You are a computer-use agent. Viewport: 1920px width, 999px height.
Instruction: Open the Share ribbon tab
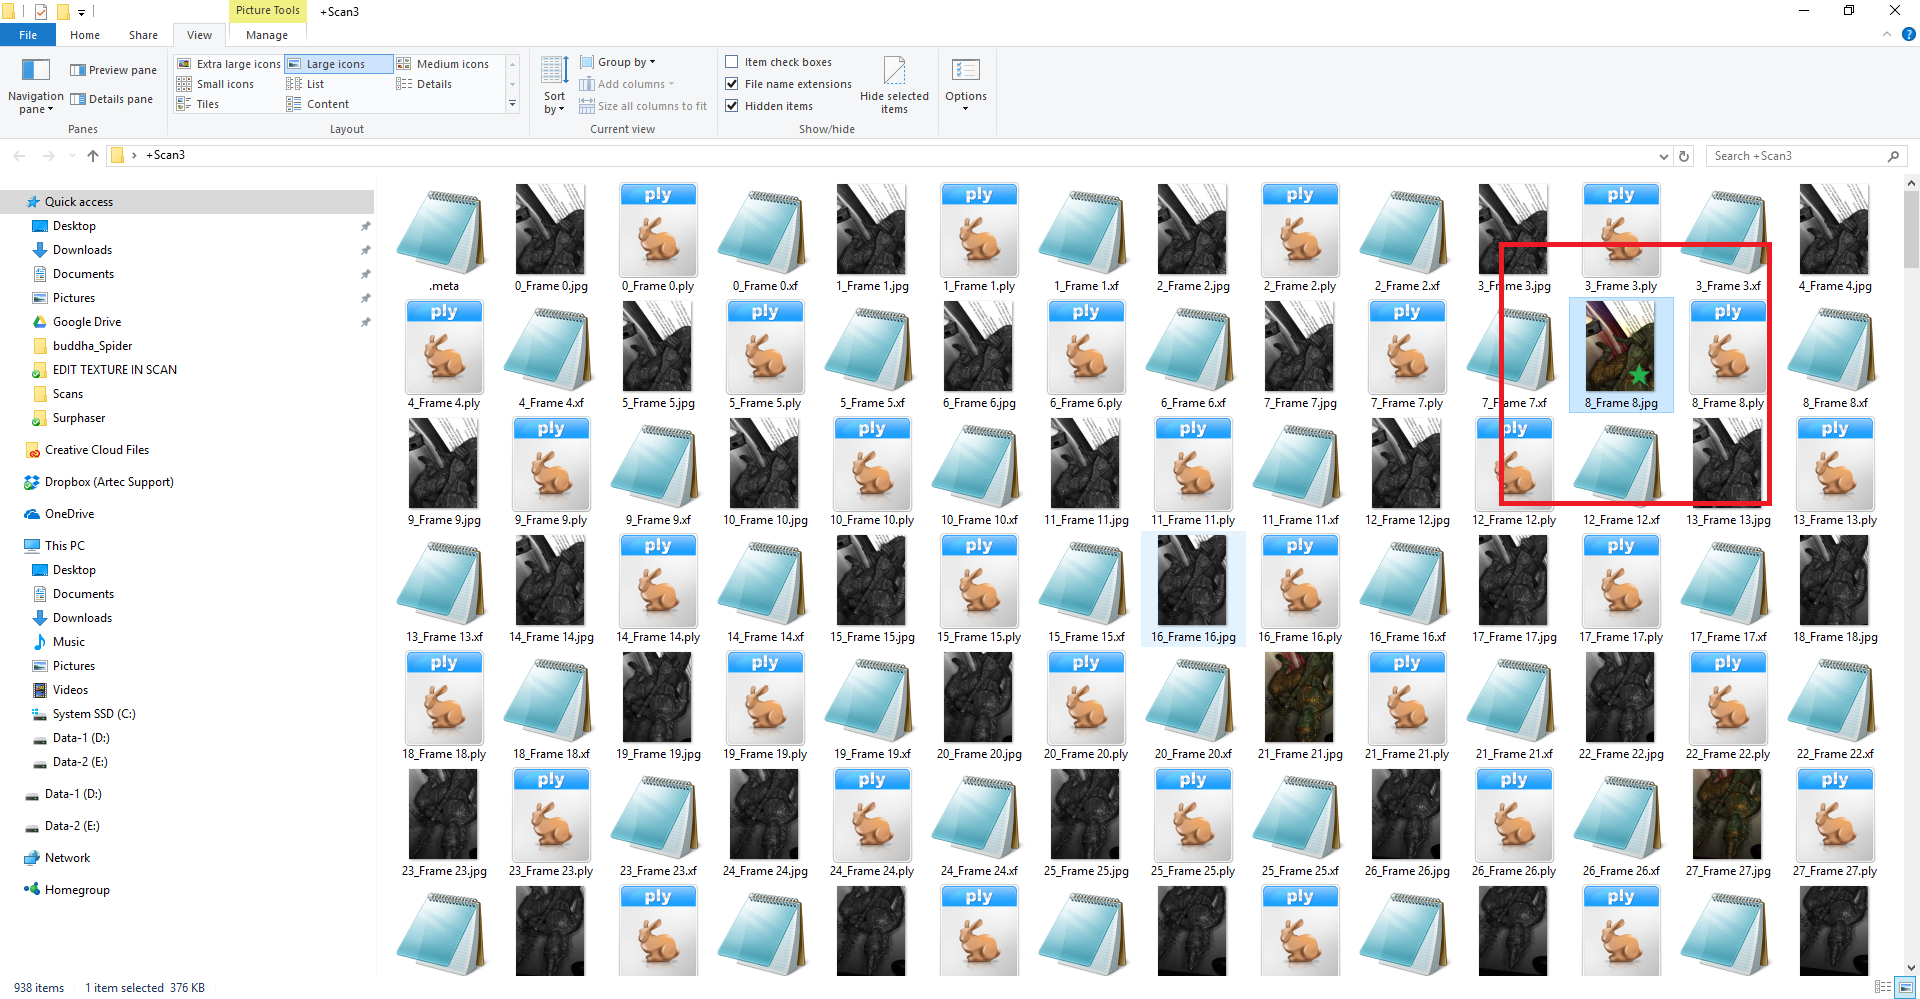pyautogui.click(x=143, y=35)
